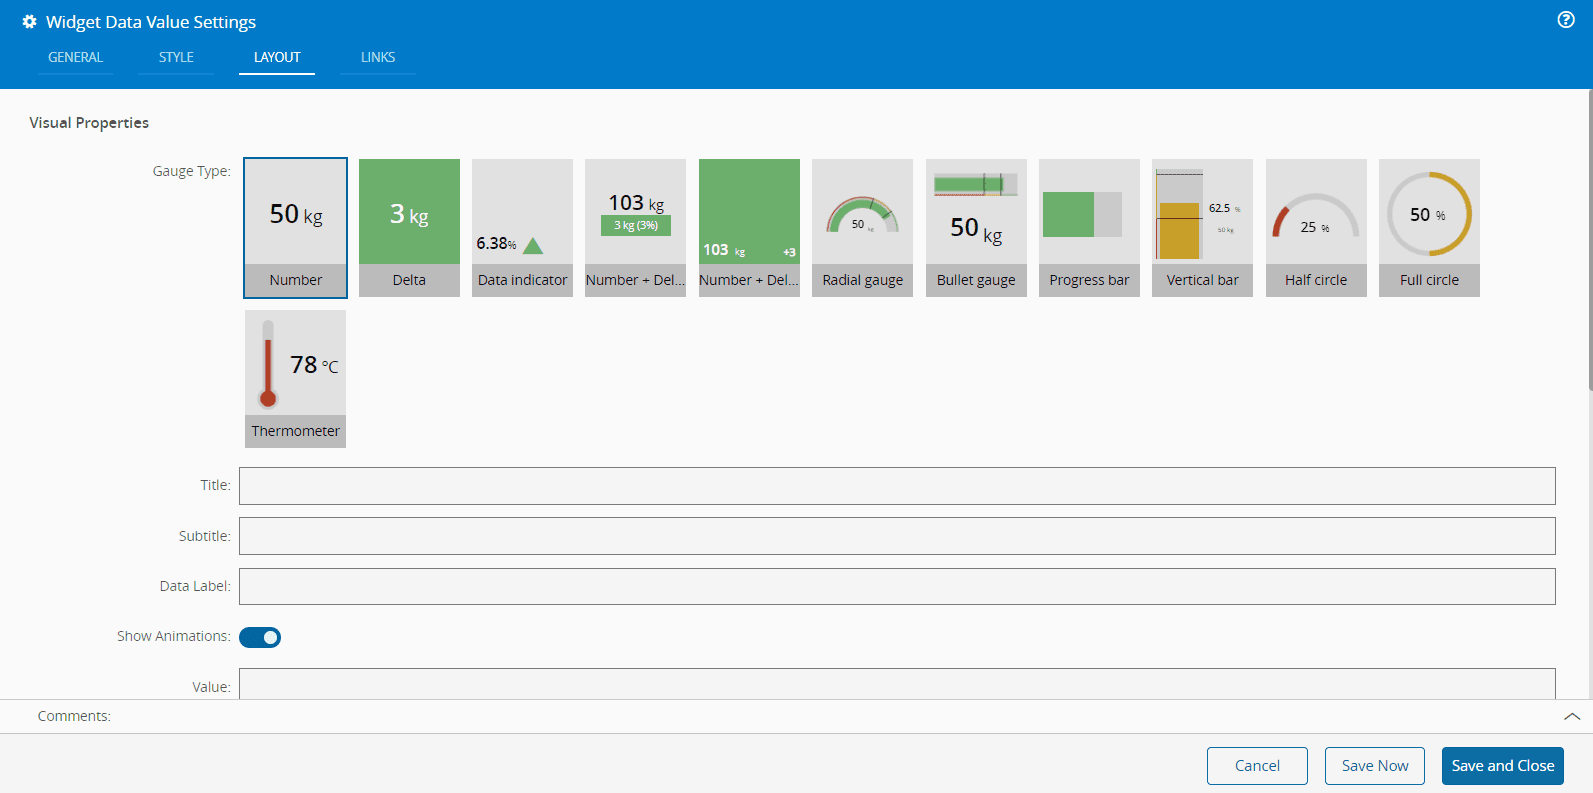Click Save and Close
The width and height of the screenshot is (1593, 793).
(1503, 766)
